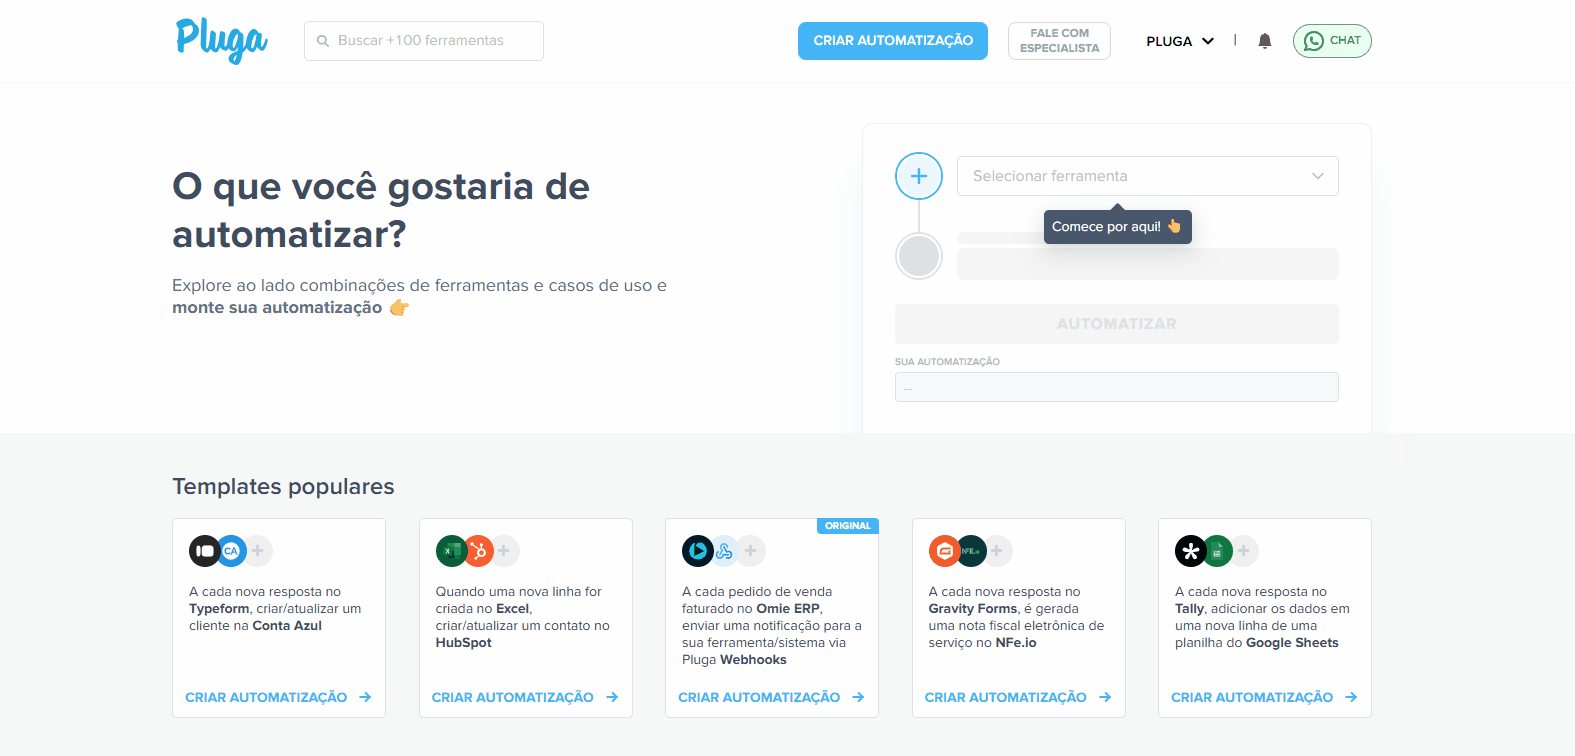This screenshot has width=1575, height=756.
Task: Click Criar Automatização on the Typeform template
Action: 278,697
